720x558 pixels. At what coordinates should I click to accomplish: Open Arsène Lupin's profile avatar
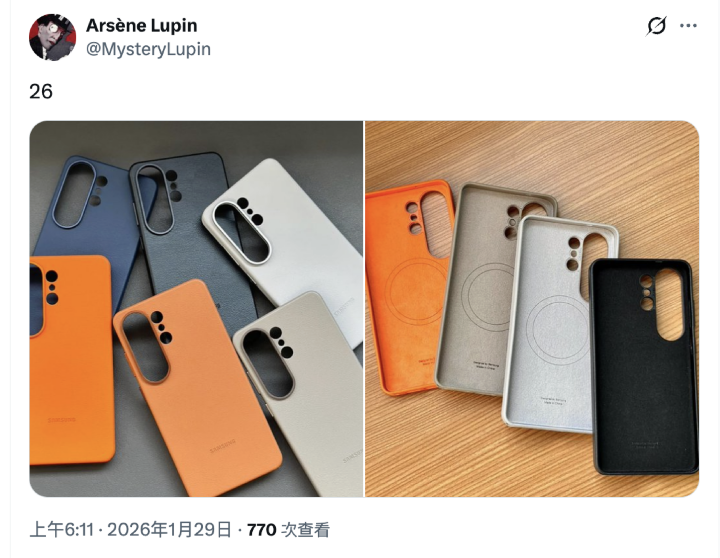tap(52, 37)
